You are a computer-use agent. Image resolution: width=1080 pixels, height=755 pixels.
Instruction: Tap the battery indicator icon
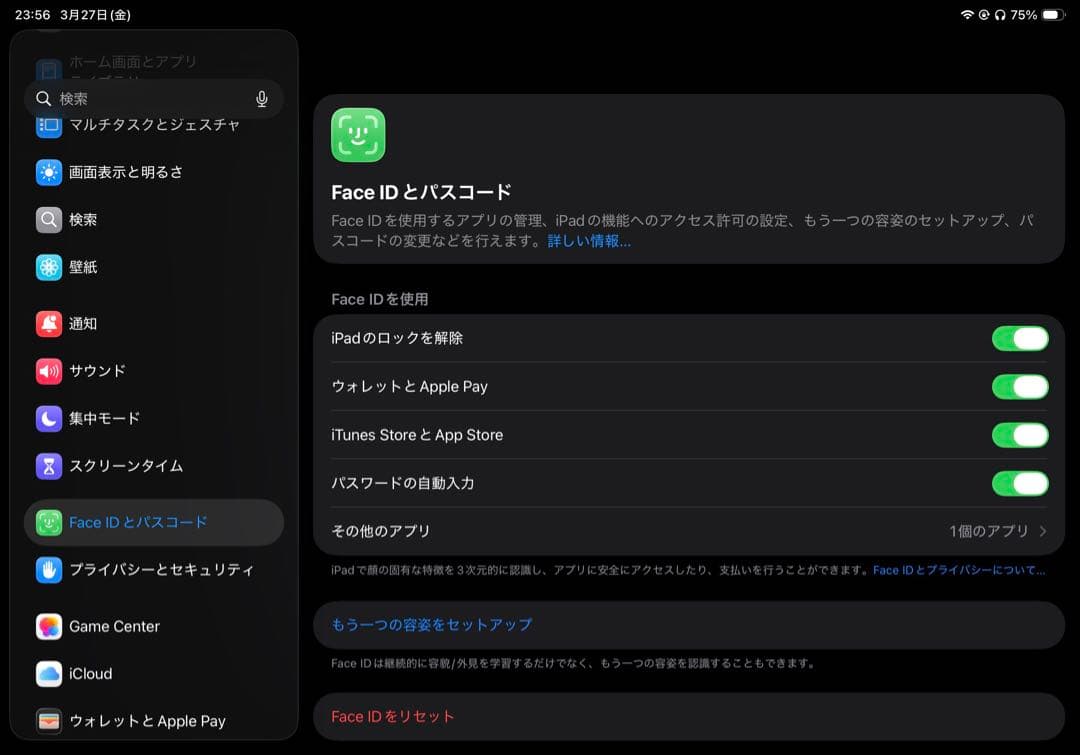click(x=1053, y=14)
